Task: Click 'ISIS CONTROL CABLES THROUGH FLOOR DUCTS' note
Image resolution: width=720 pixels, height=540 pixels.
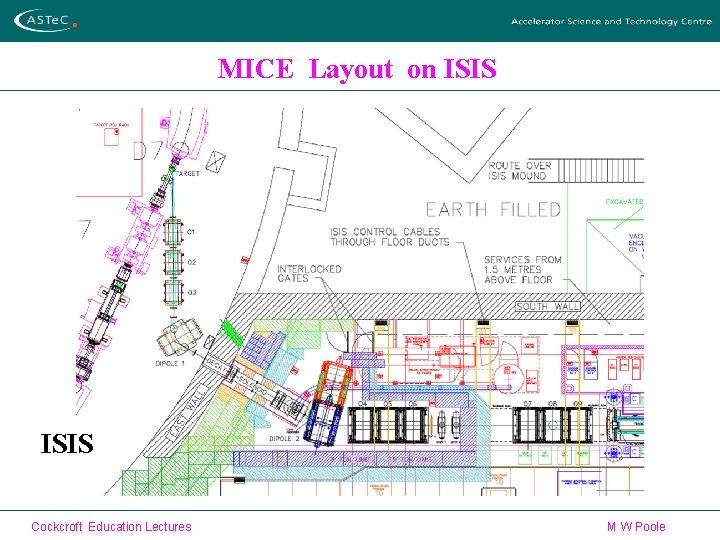Action: click(x=389, y=237)
